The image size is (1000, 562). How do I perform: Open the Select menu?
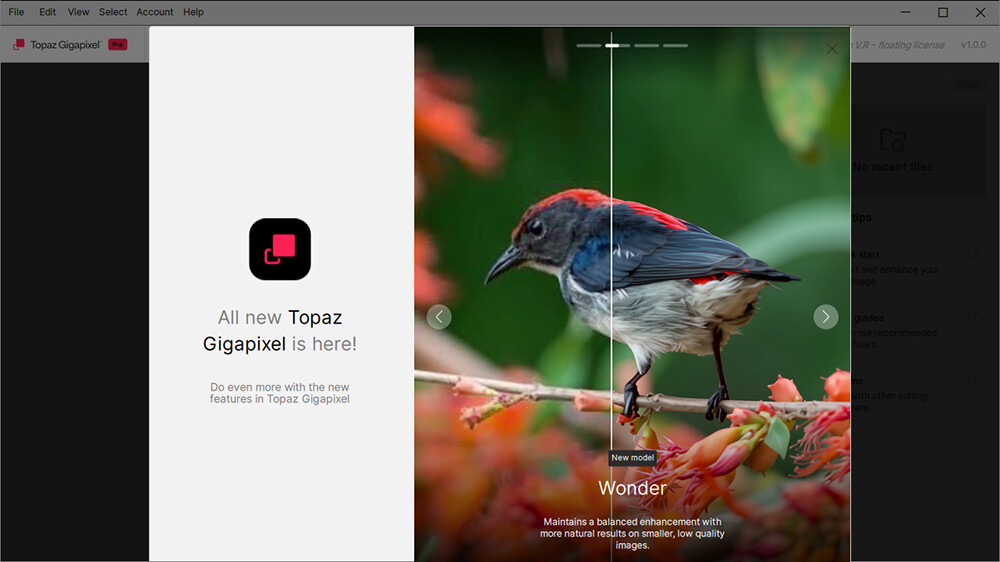pyautogui.click(x=113, y=12)
